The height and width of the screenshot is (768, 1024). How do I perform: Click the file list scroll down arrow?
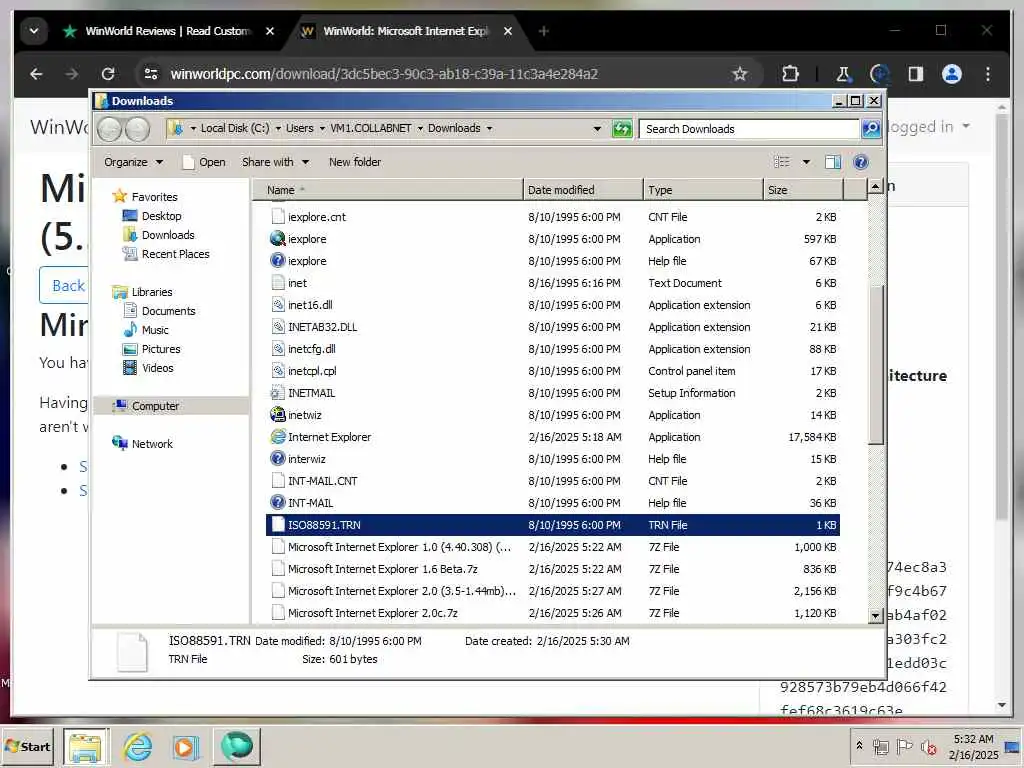coord(875,615)
